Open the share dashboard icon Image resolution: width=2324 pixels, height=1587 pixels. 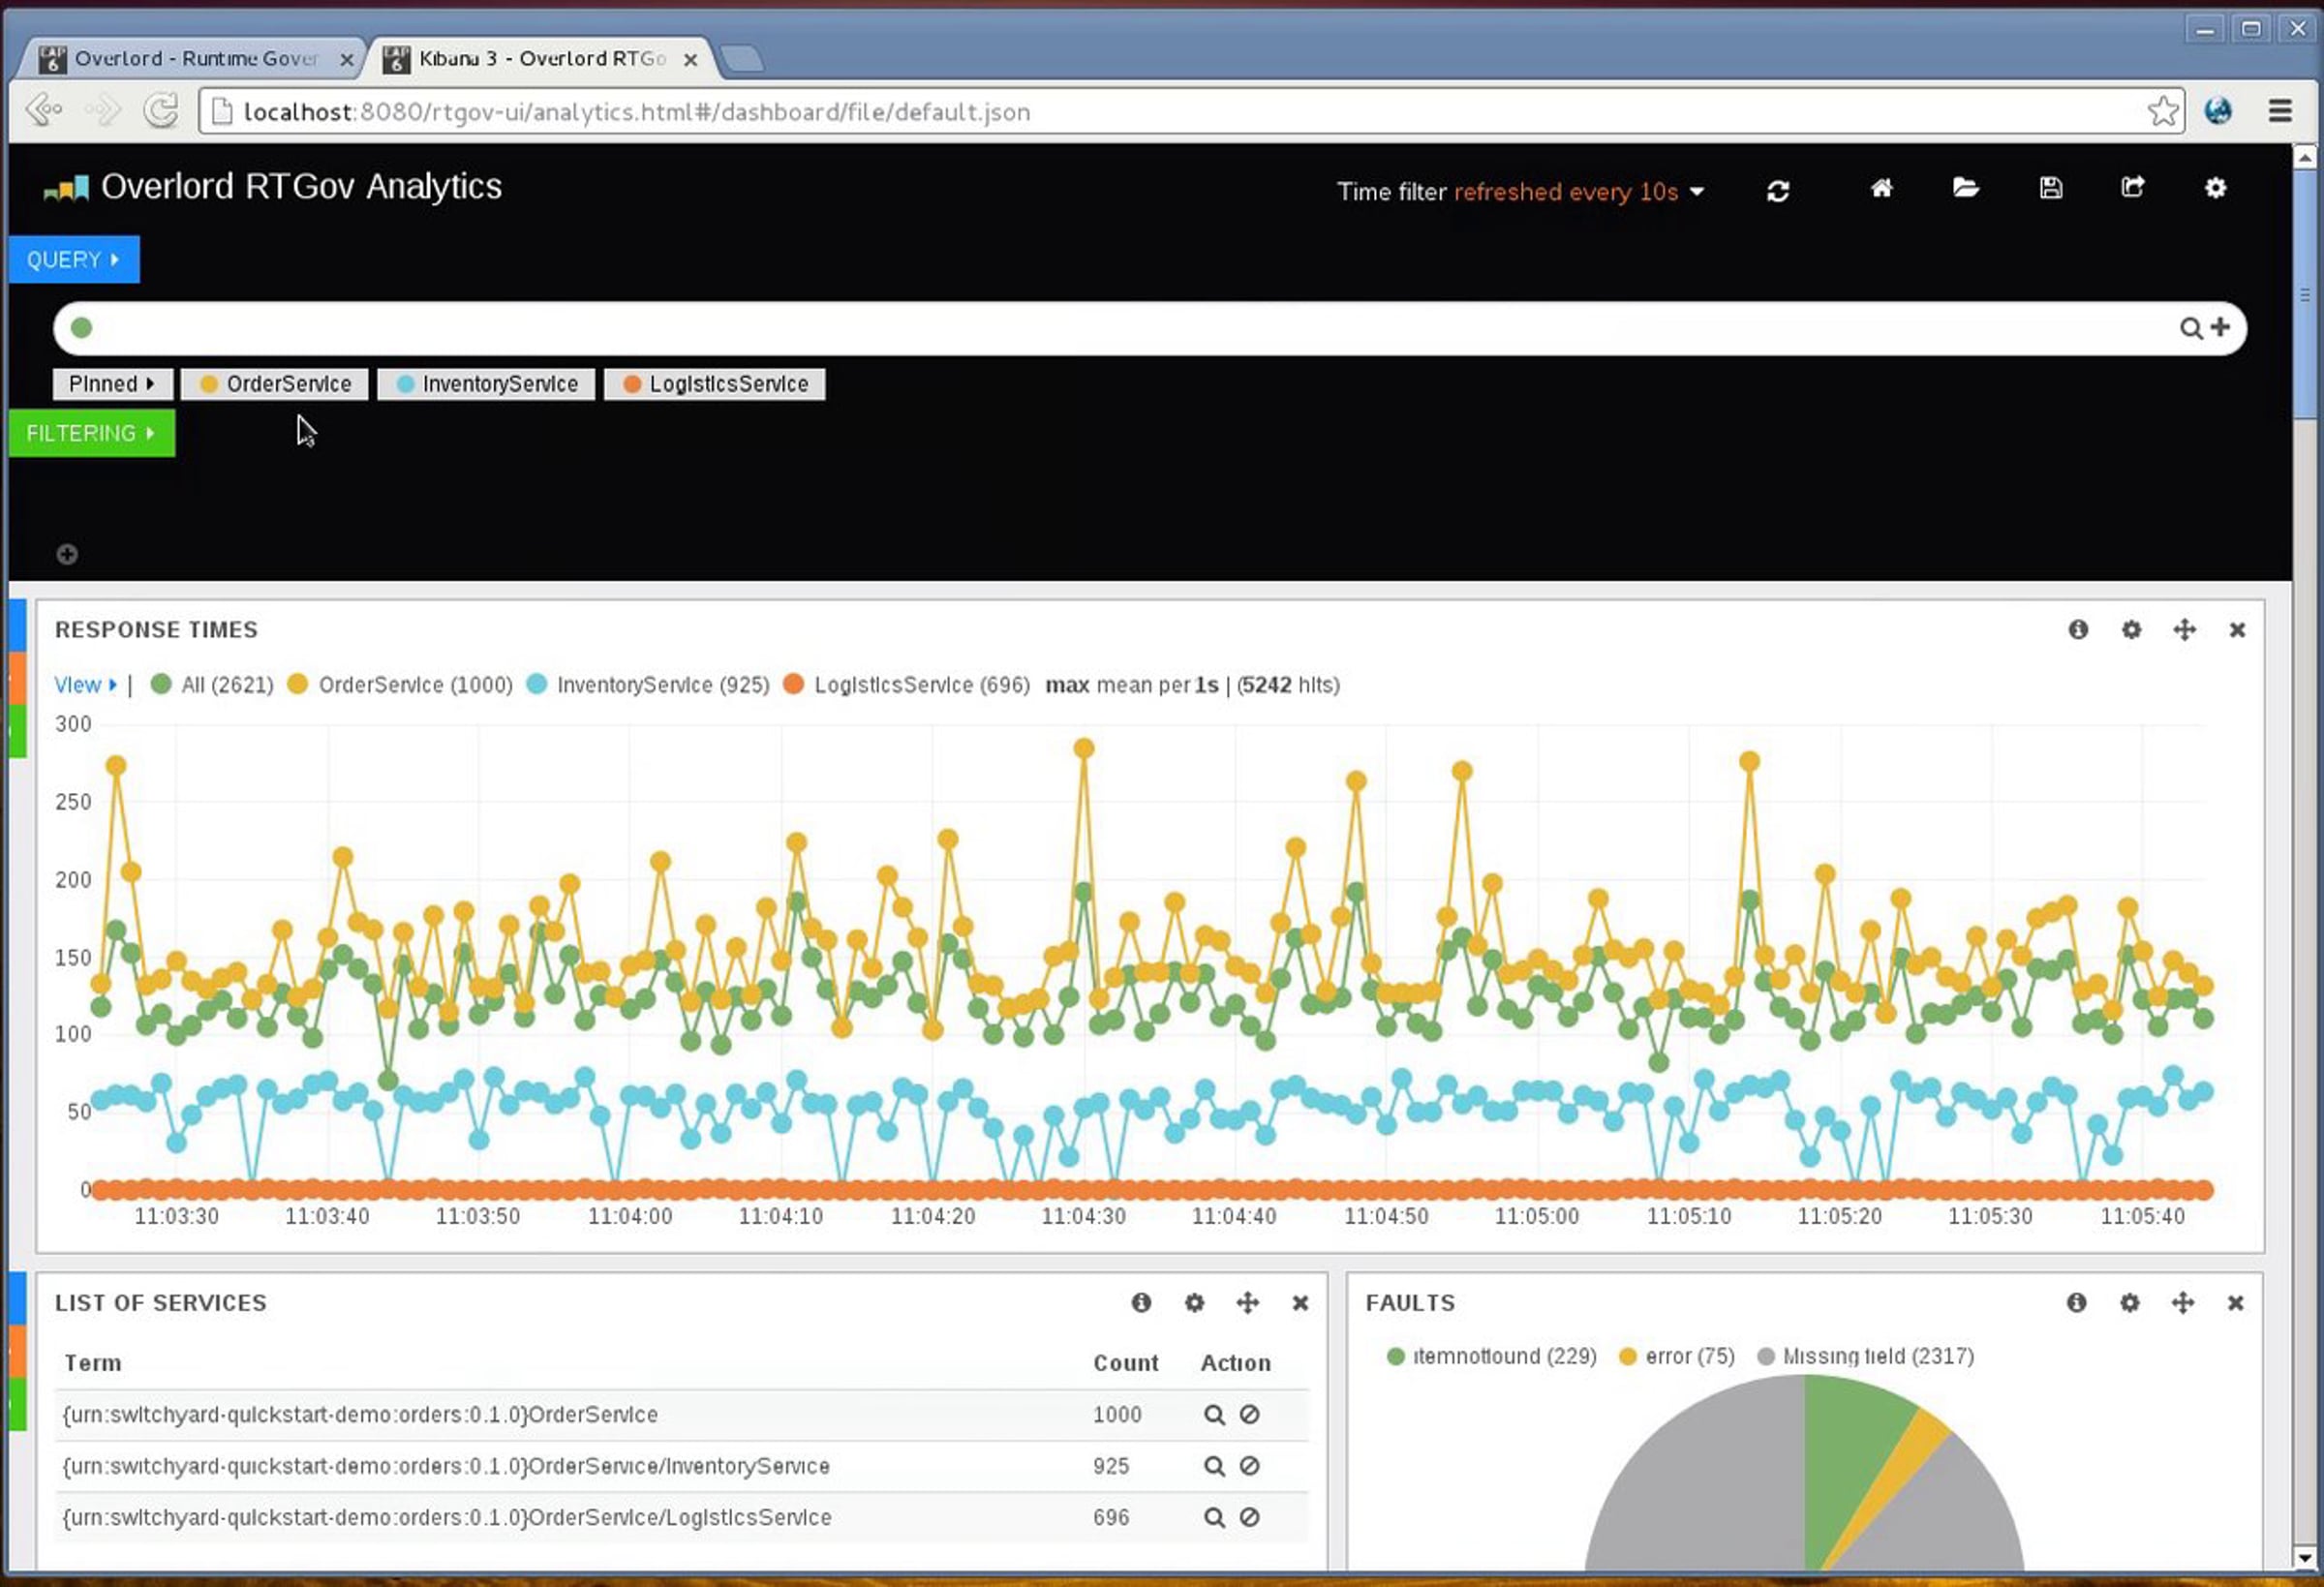point(2132,188)
